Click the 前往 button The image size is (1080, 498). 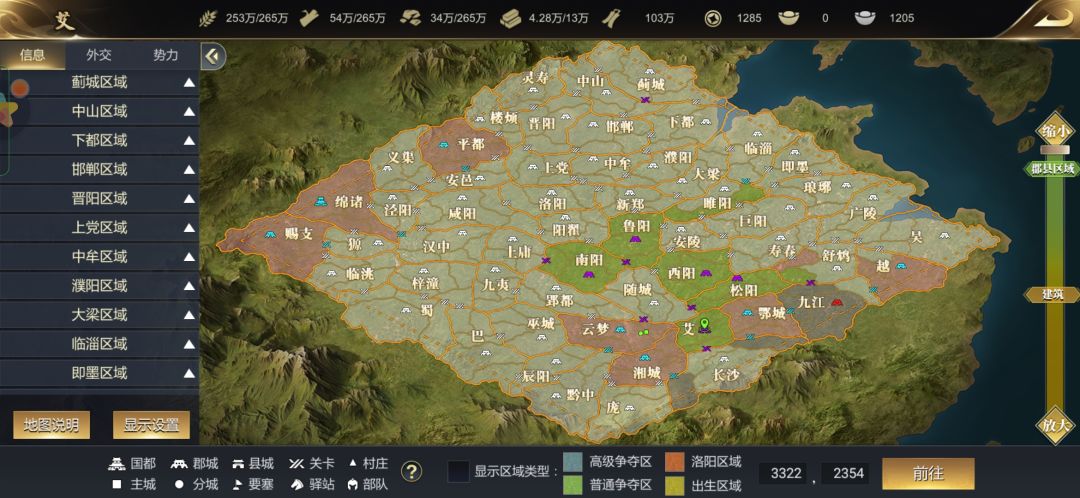tap(928, 473)
